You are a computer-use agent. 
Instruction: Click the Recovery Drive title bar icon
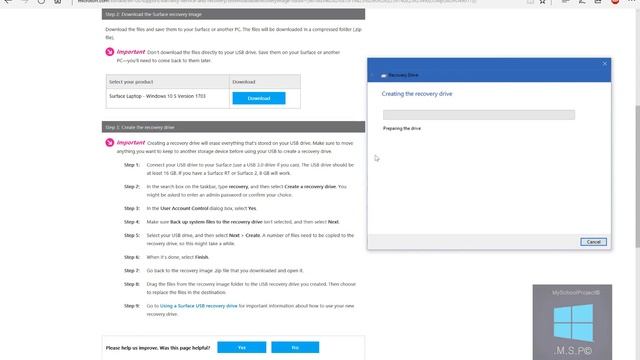click(383, 75)
